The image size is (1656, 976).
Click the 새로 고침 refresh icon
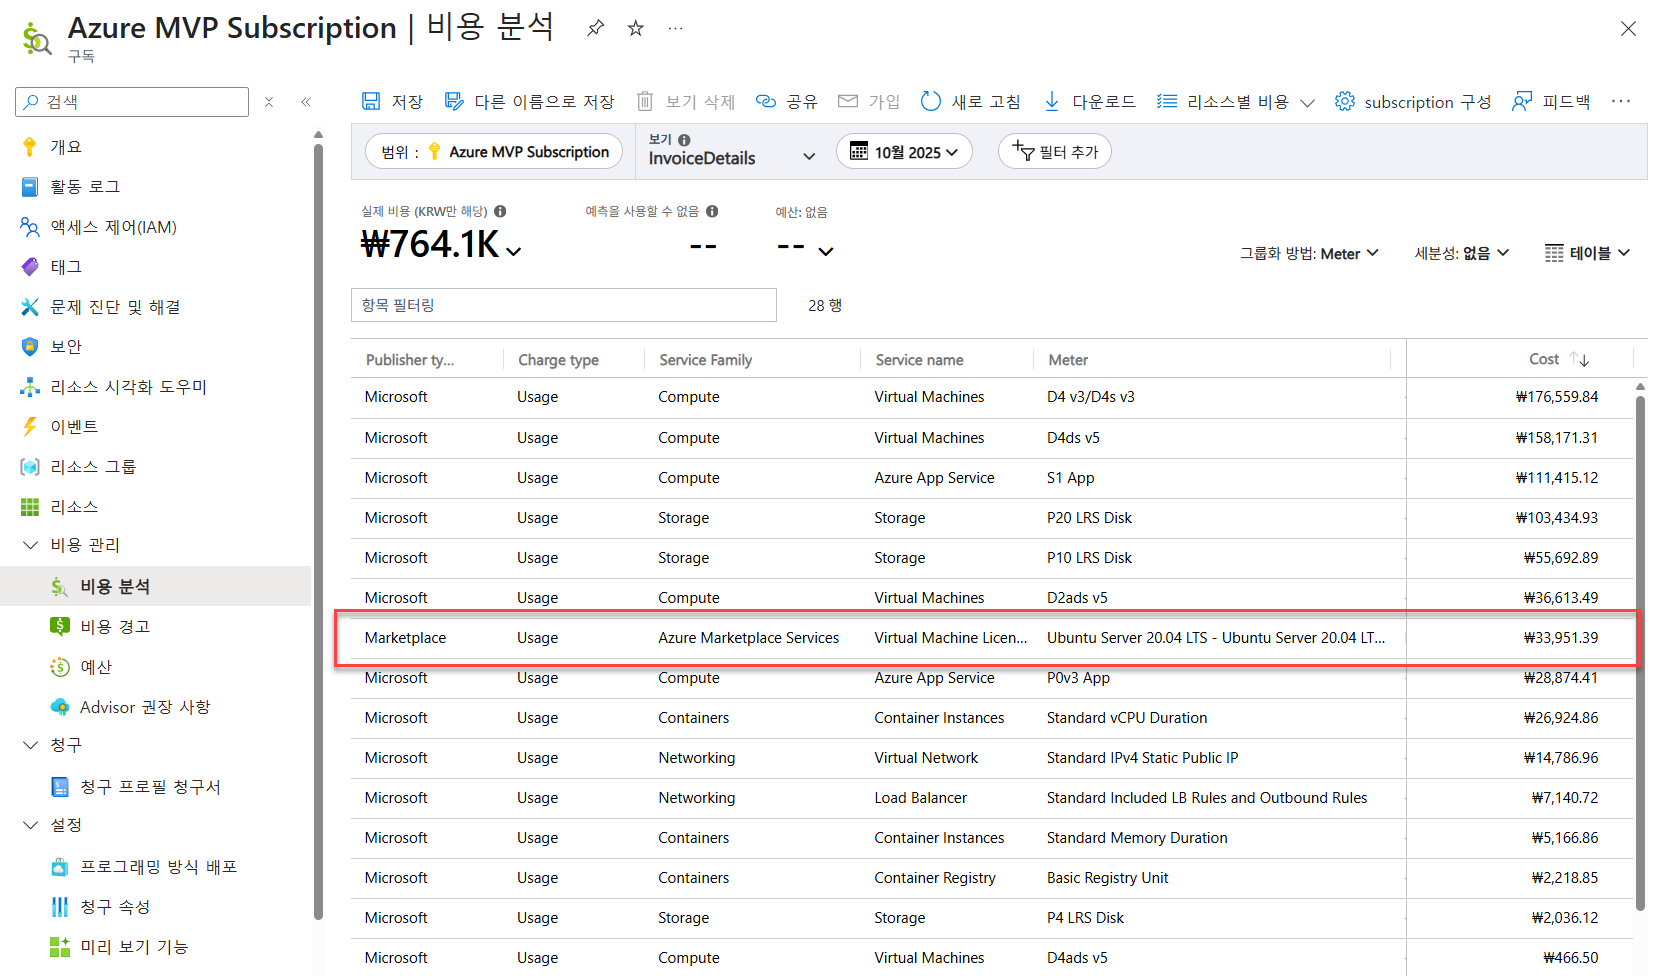(x=931, y=101)
